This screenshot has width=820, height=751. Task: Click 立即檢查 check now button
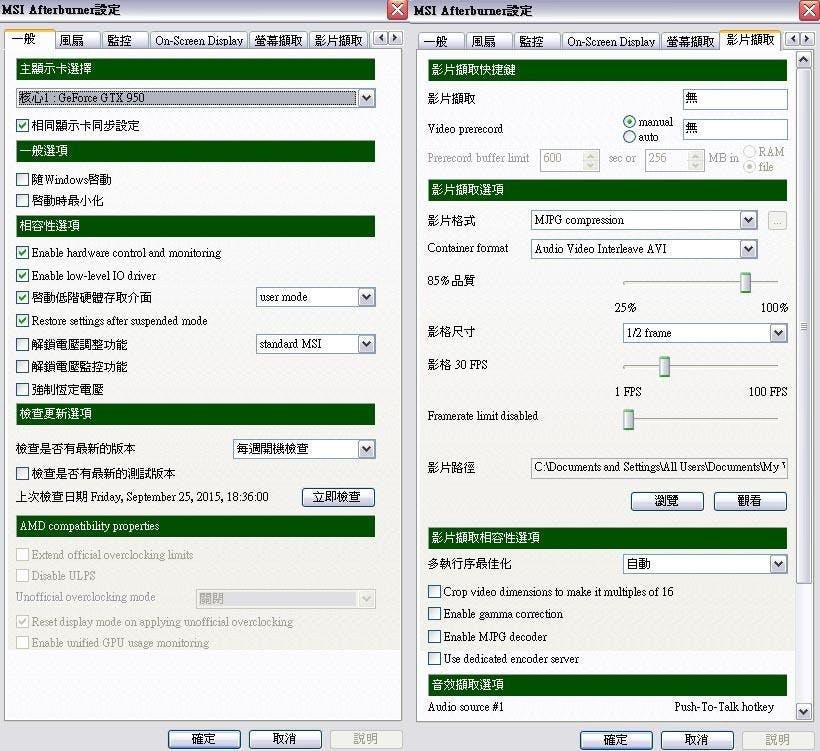[x=338, y=497]
